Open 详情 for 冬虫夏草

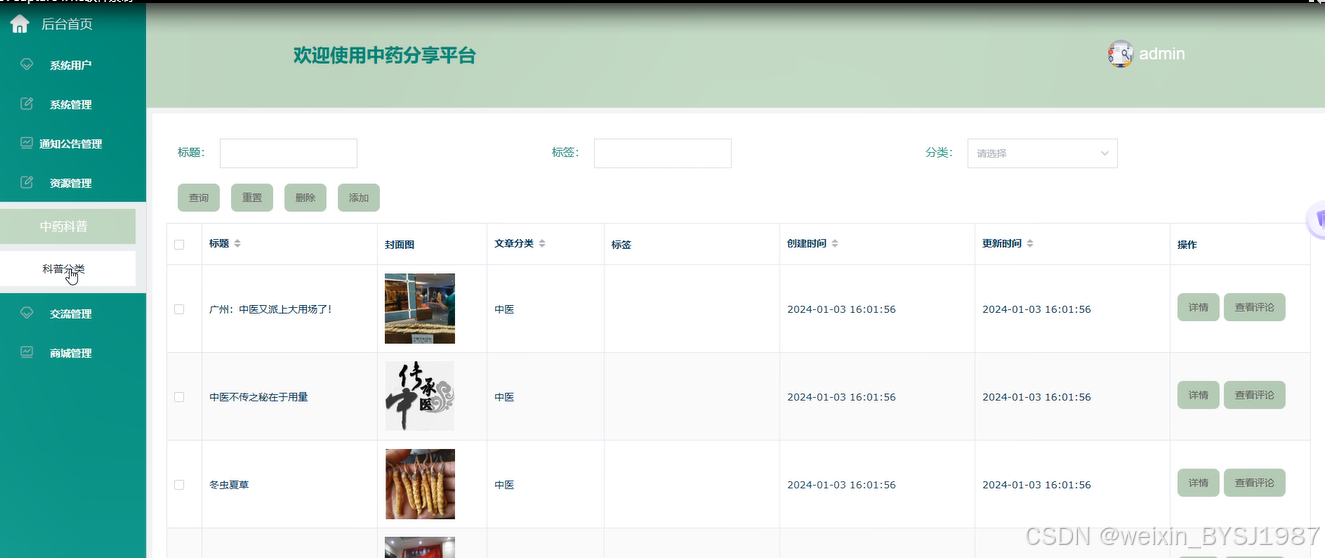pos(1198,483)
